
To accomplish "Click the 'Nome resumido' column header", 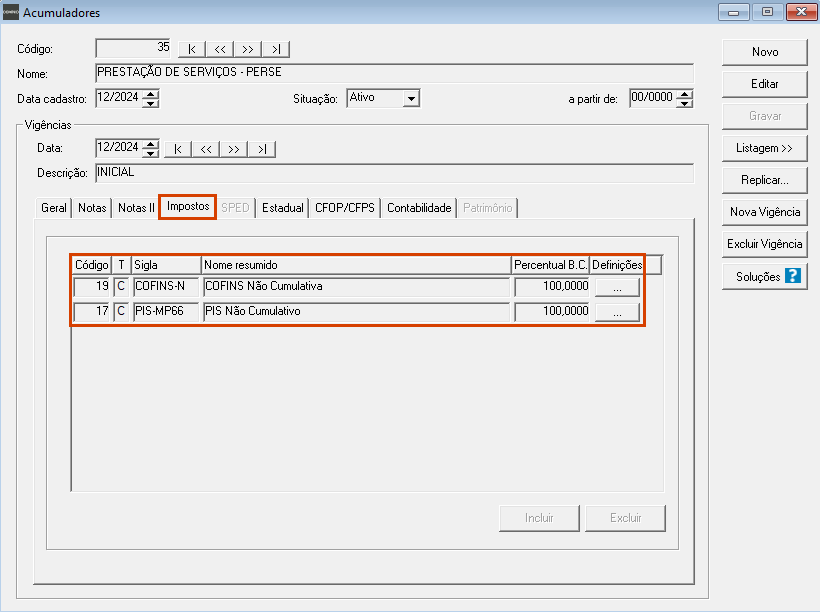I will tap(356, 265).
